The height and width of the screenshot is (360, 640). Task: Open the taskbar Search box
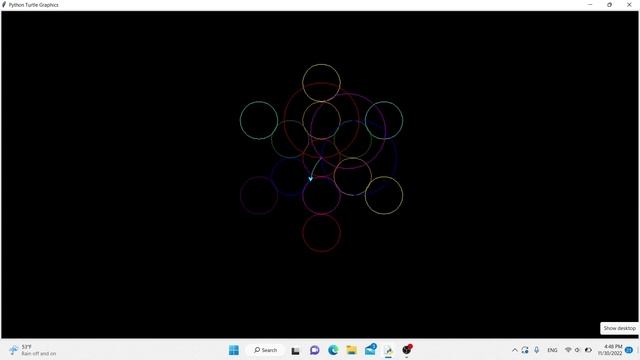[x=265, y=350]
